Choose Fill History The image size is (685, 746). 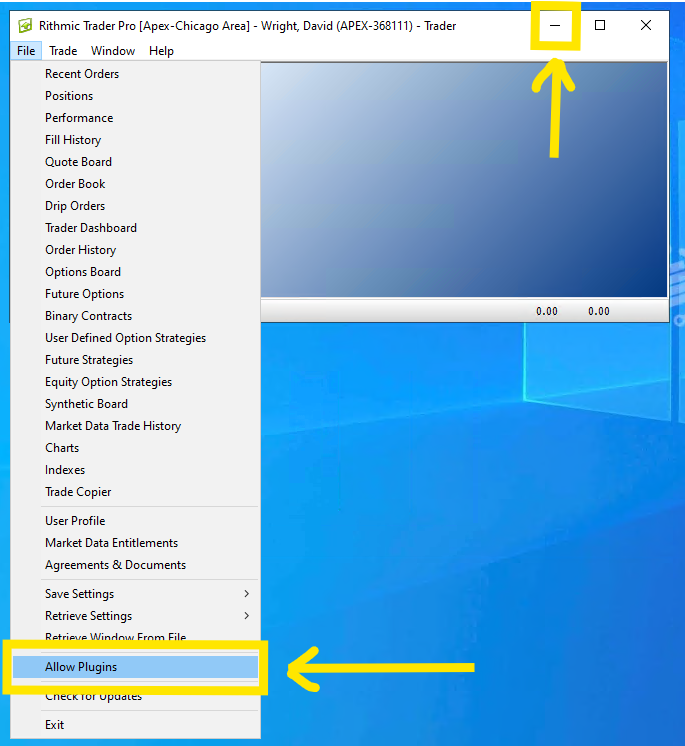point(136,140)
